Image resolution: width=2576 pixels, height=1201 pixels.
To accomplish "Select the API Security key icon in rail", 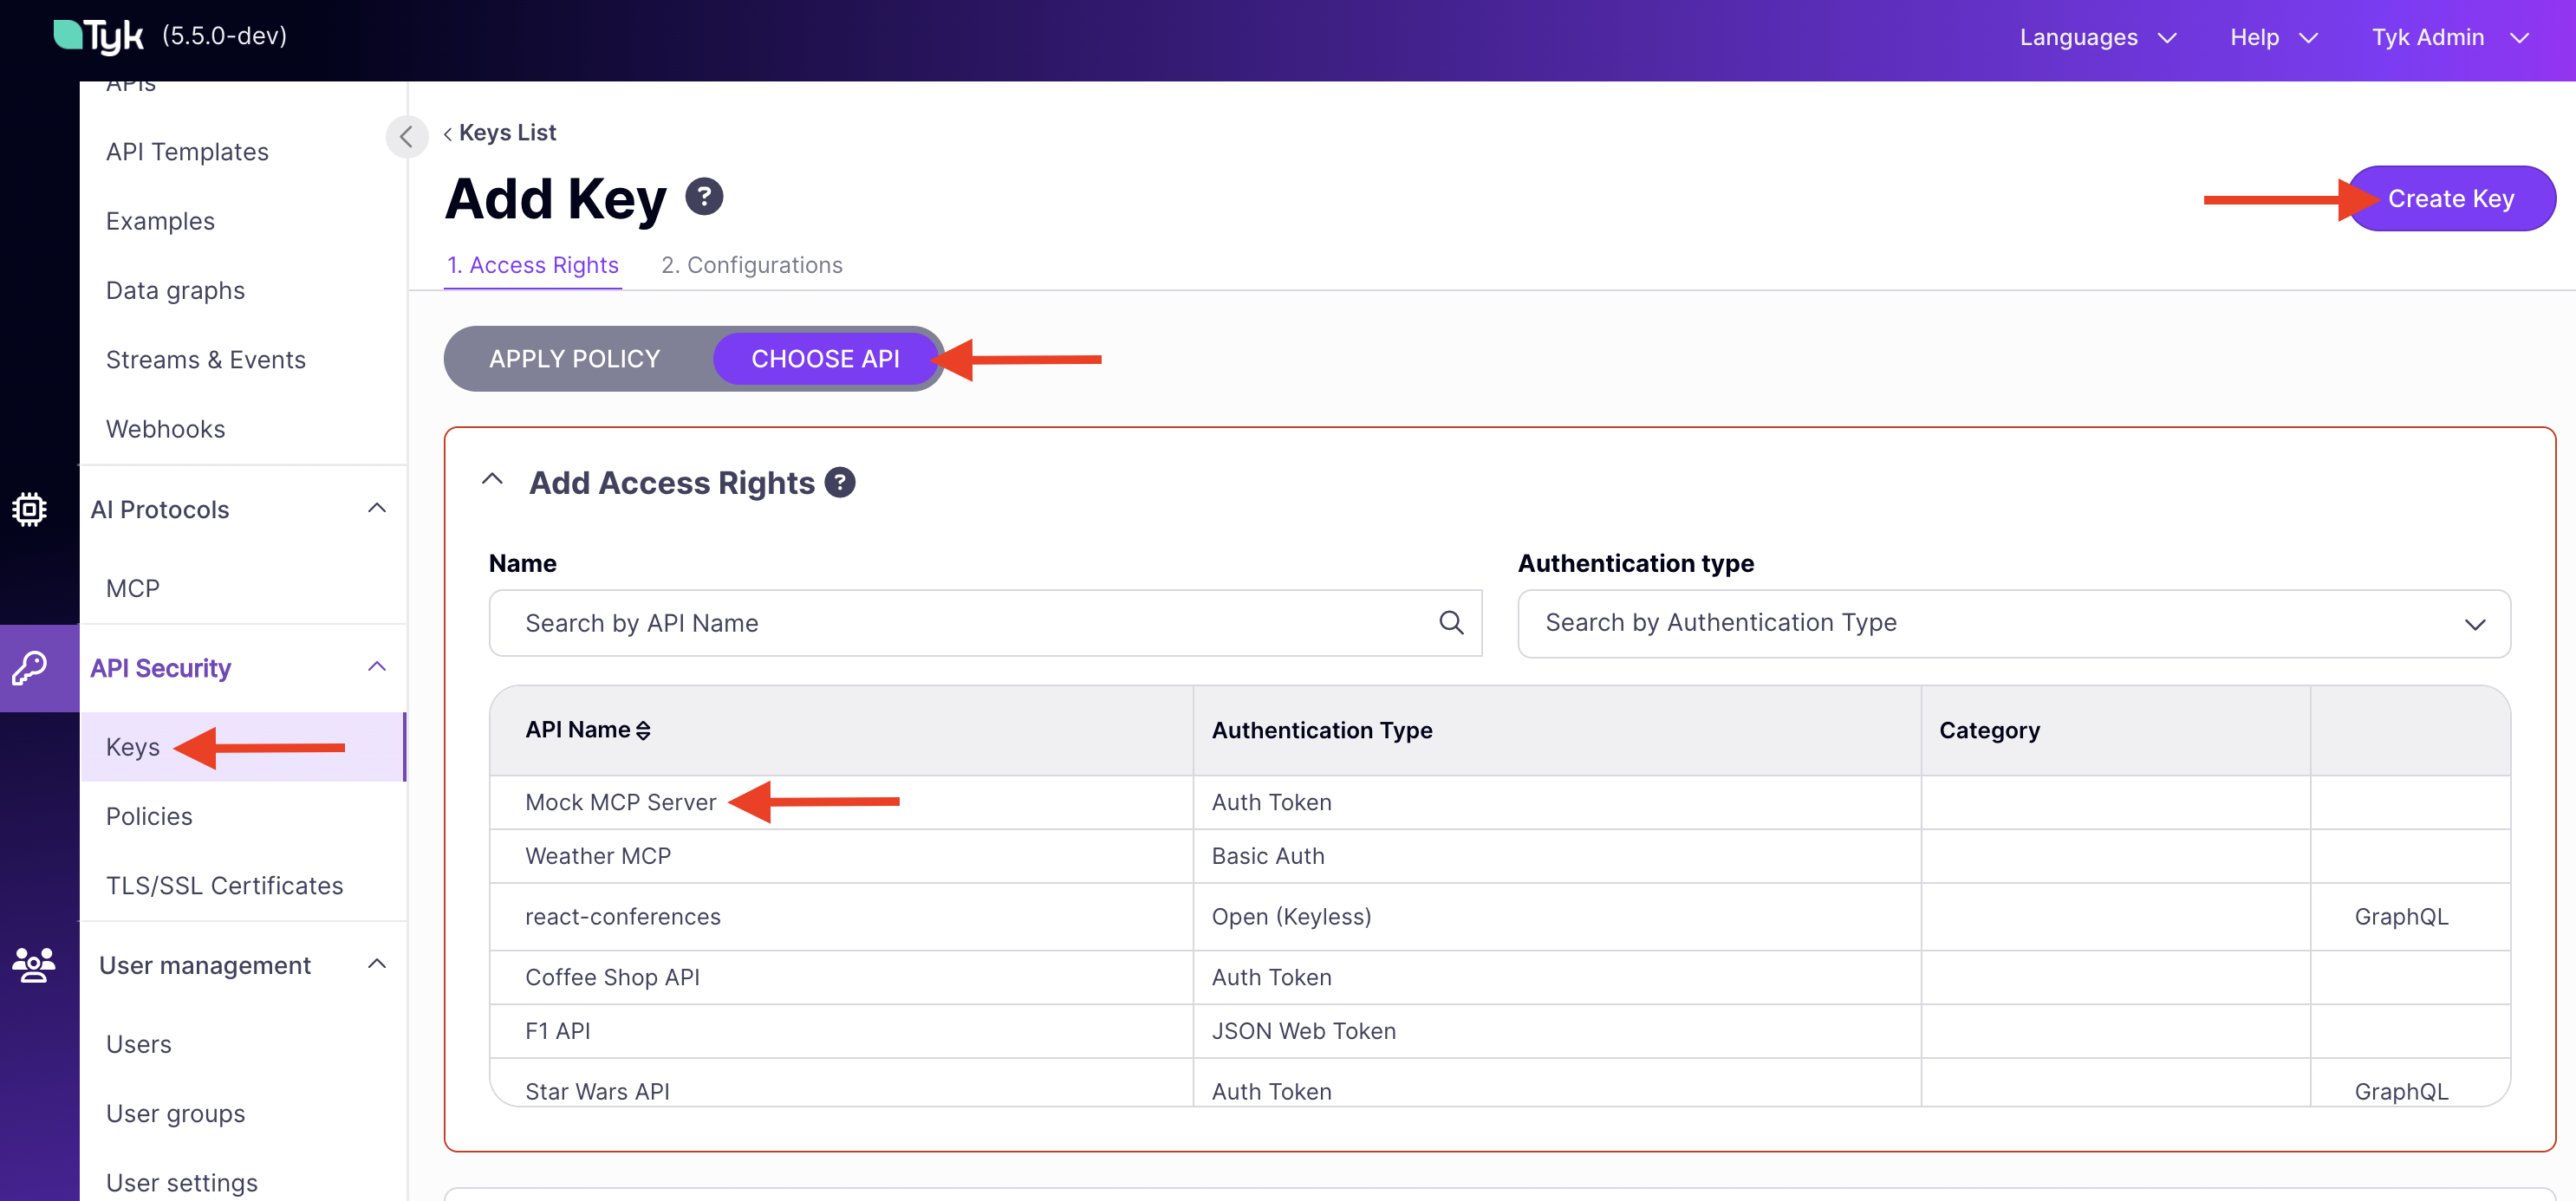I will pyautogui.click(x=30, y=668).
